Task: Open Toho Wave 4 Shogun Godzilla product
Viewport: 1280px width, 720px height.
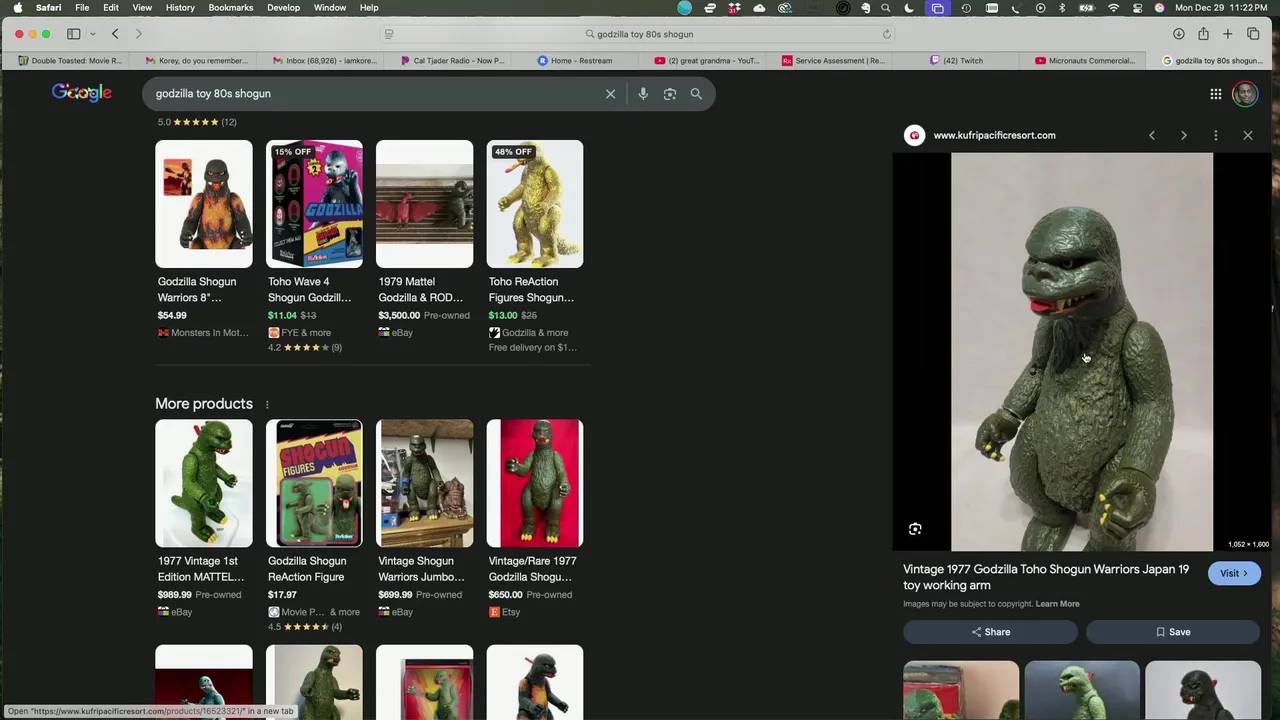Action: click(x=314, y=247)
